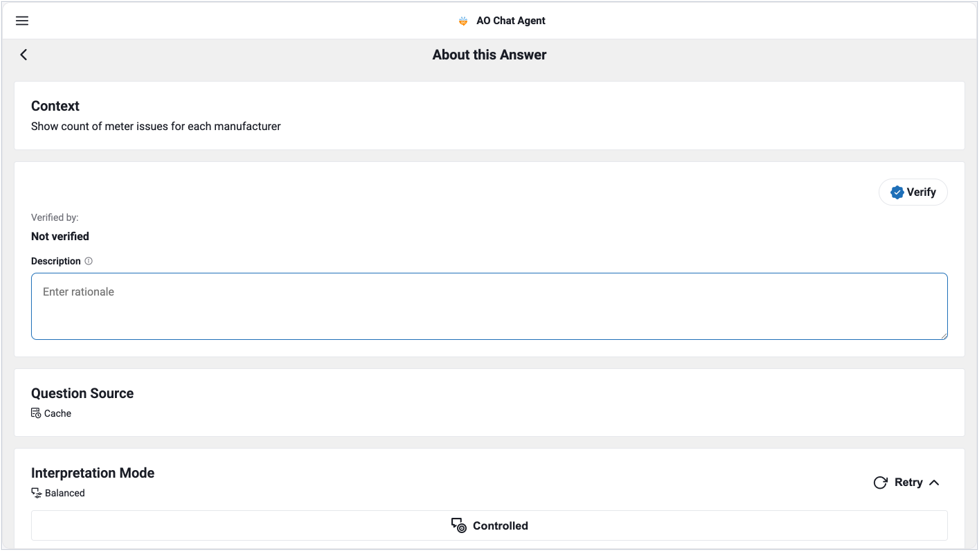
Task: Click the About this Answer heading
Action: point(490,55)
